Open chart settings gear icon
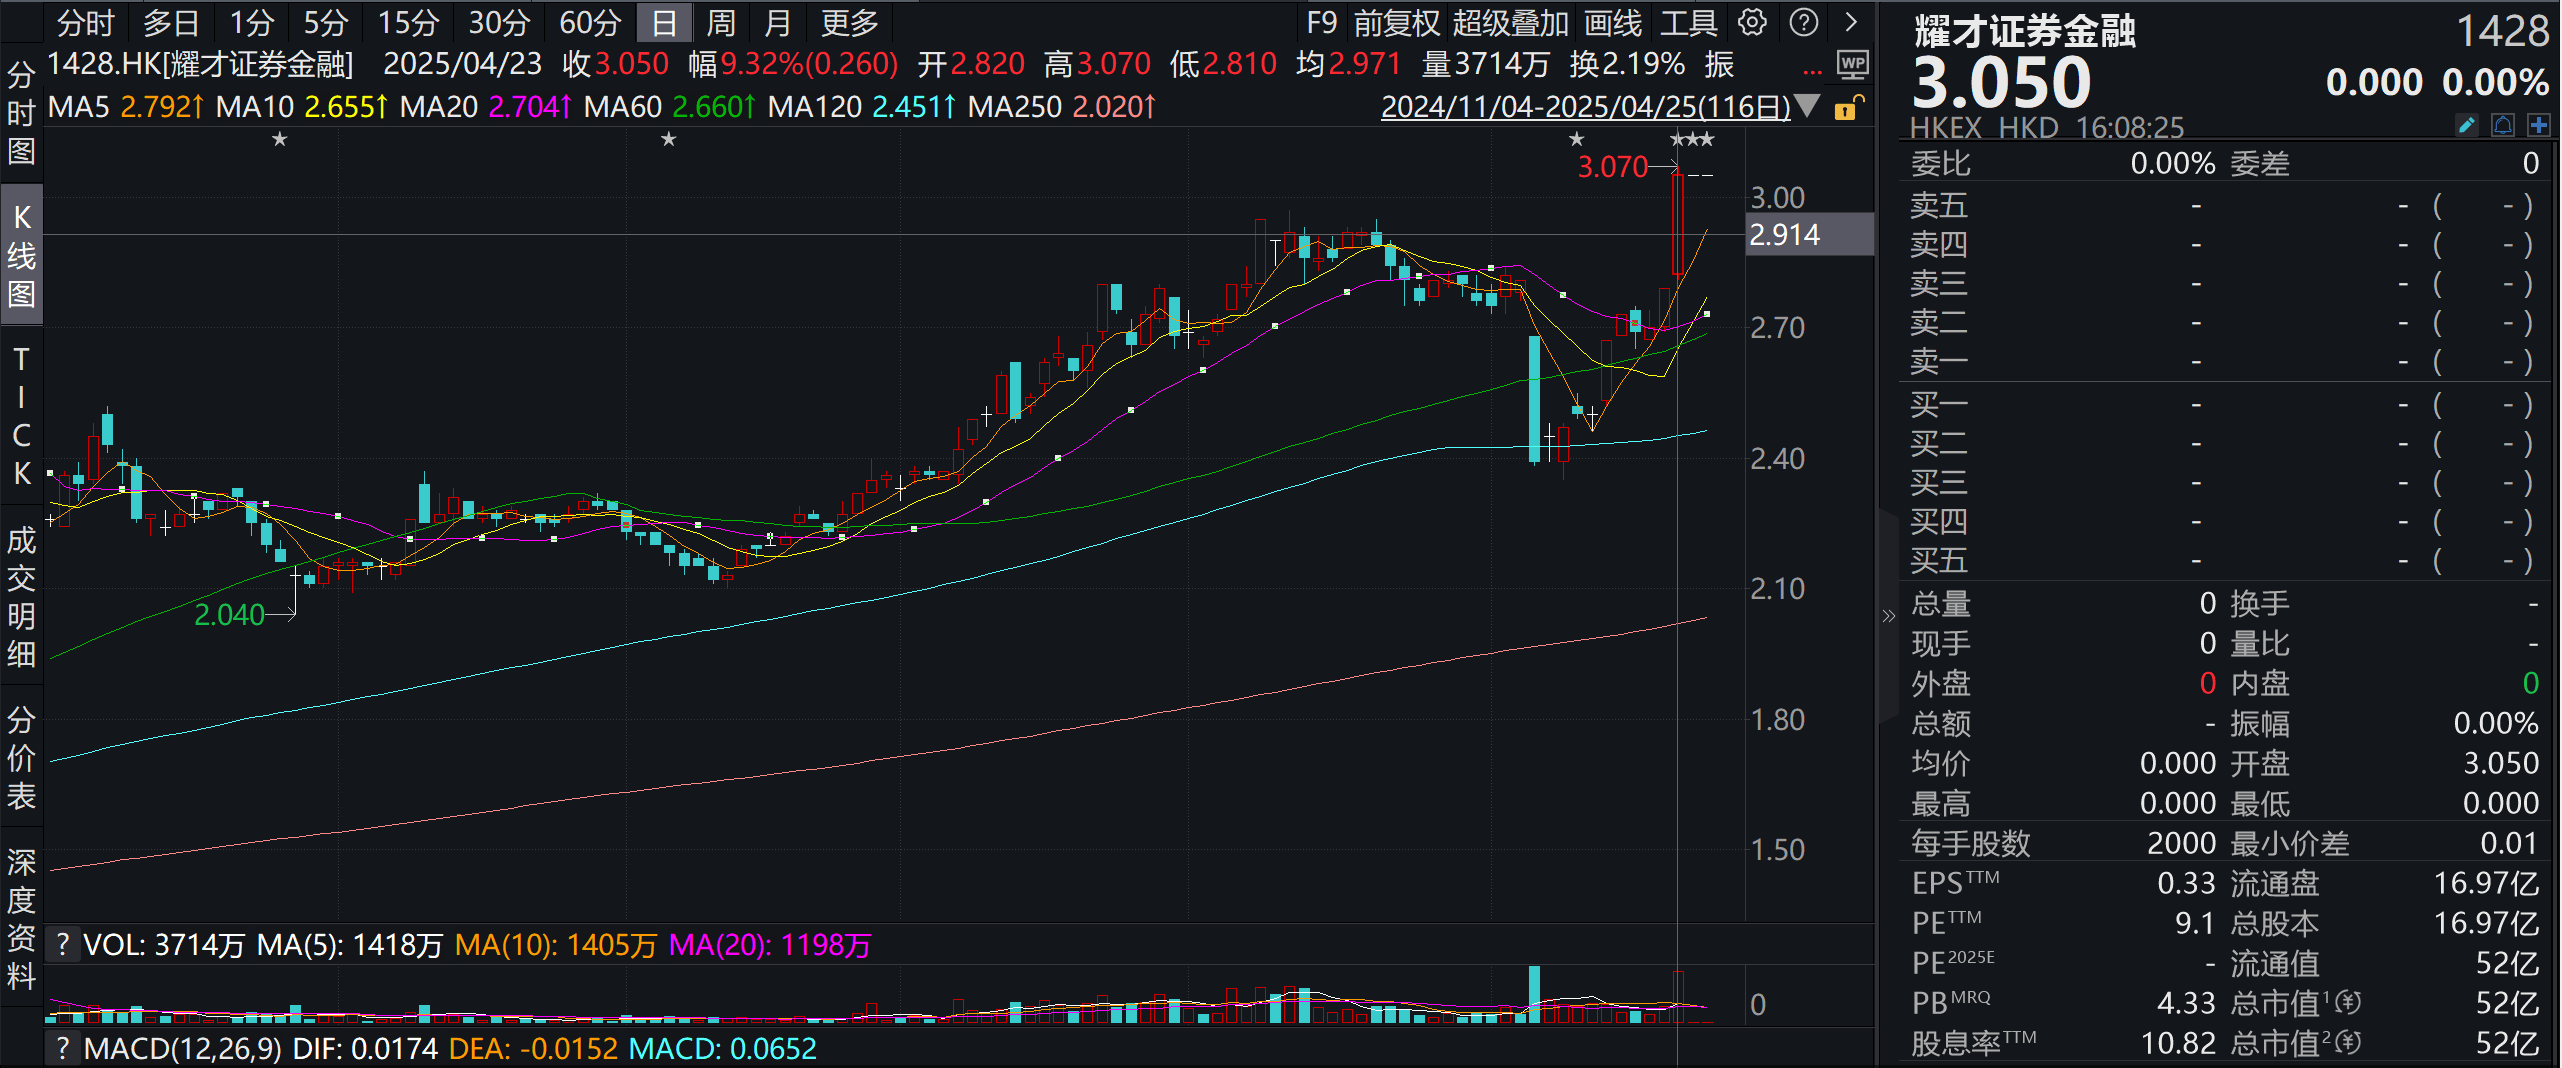Image resolution: width=2562 pixels, height=1068 pixels. (1752, 22)
